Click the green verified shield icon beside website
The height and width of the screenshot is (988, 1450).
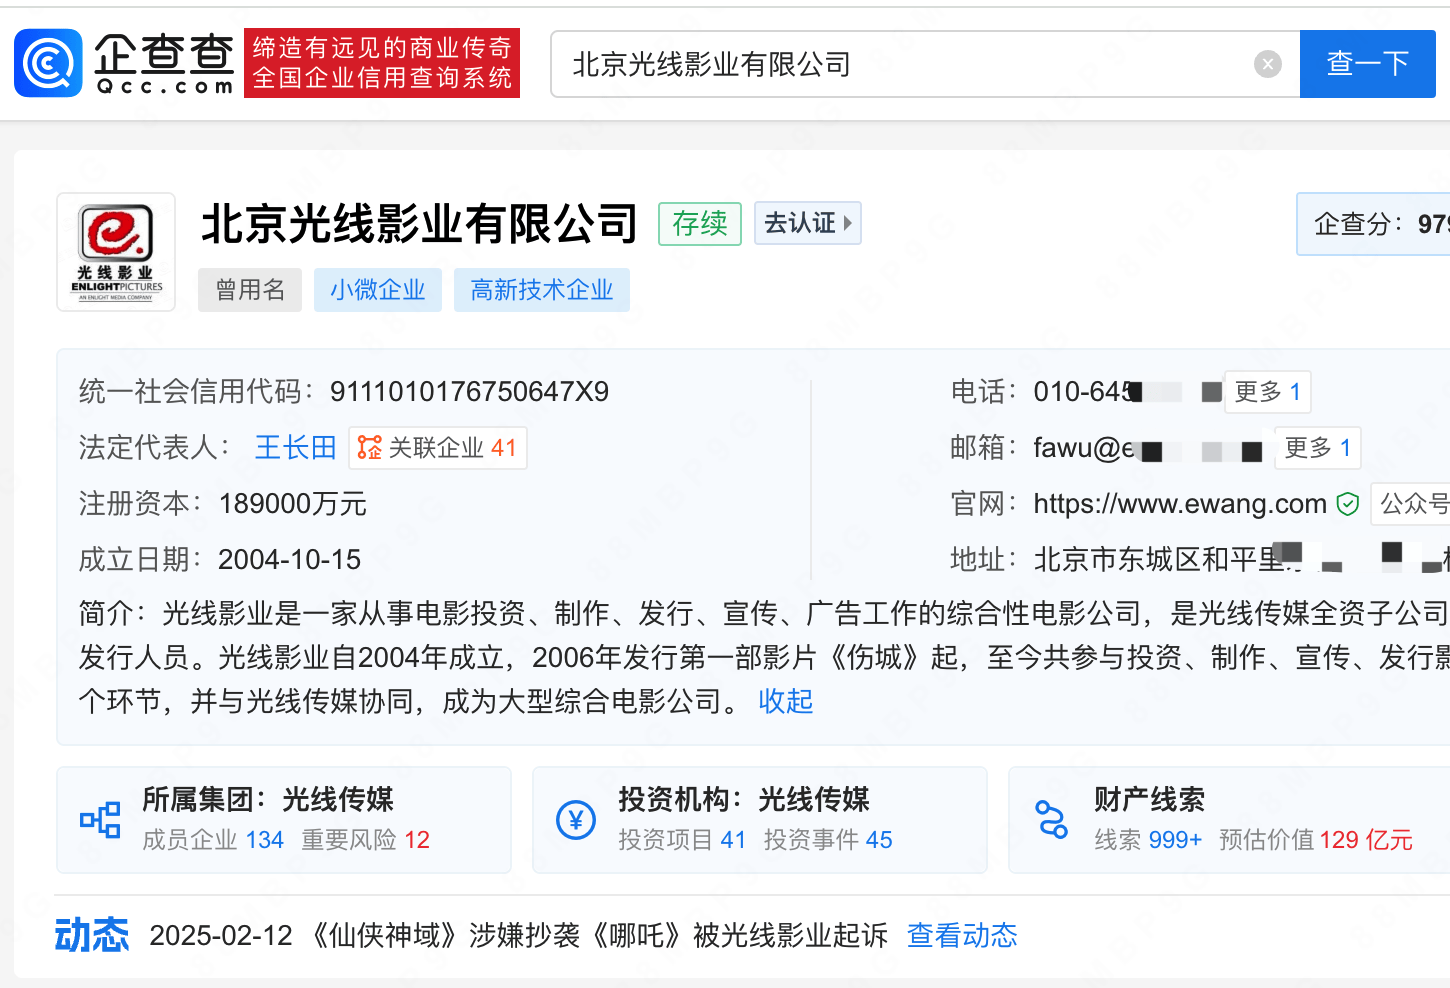(x=1347, y=504)
